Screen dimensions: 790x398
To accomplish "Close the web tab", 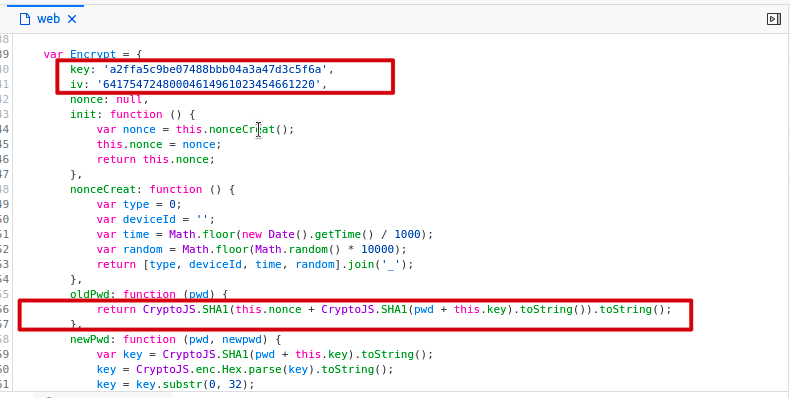I will pos(72,19).
